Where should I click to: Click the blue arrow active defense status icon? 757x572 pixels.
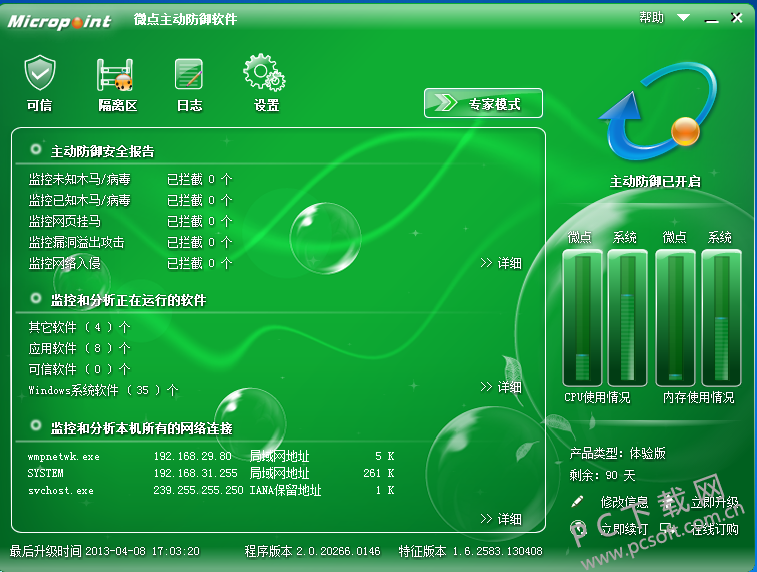click(657, 112)
